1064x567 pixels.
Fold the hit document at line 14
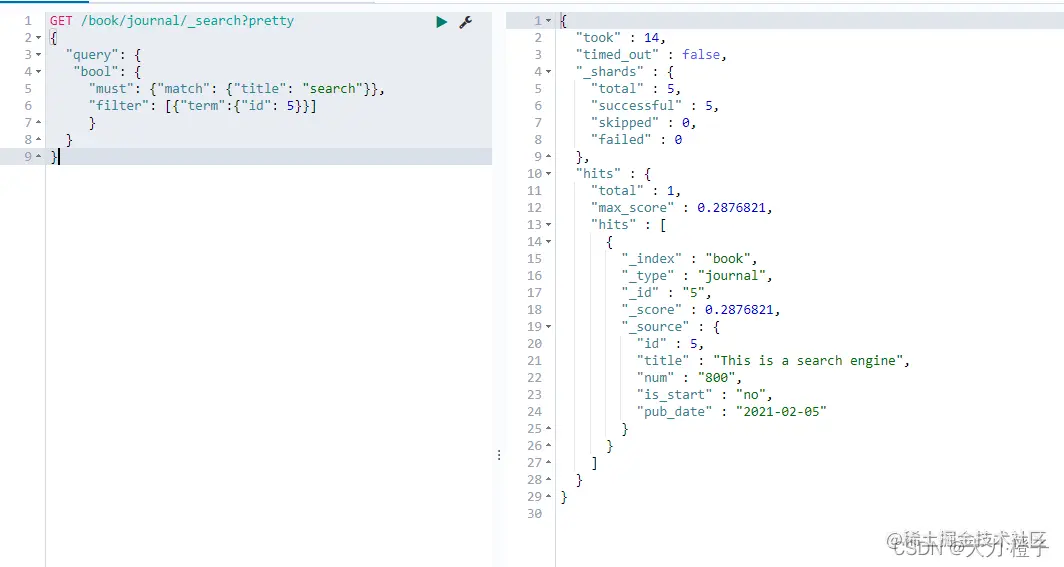click(x=548, y=242)
